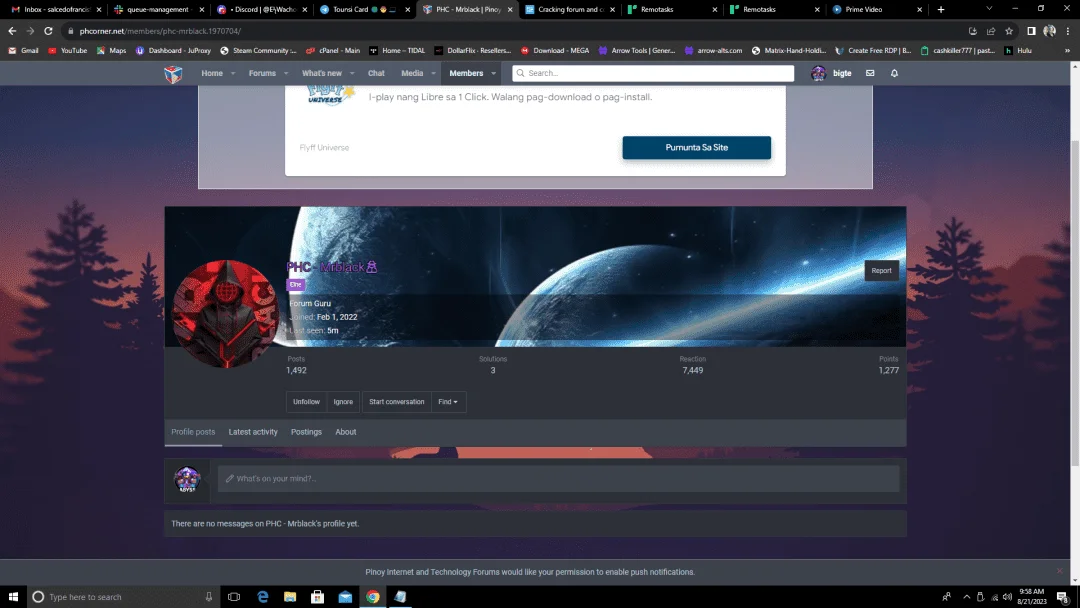Click the Pumunta Sa Site ad button

(696, 147)
